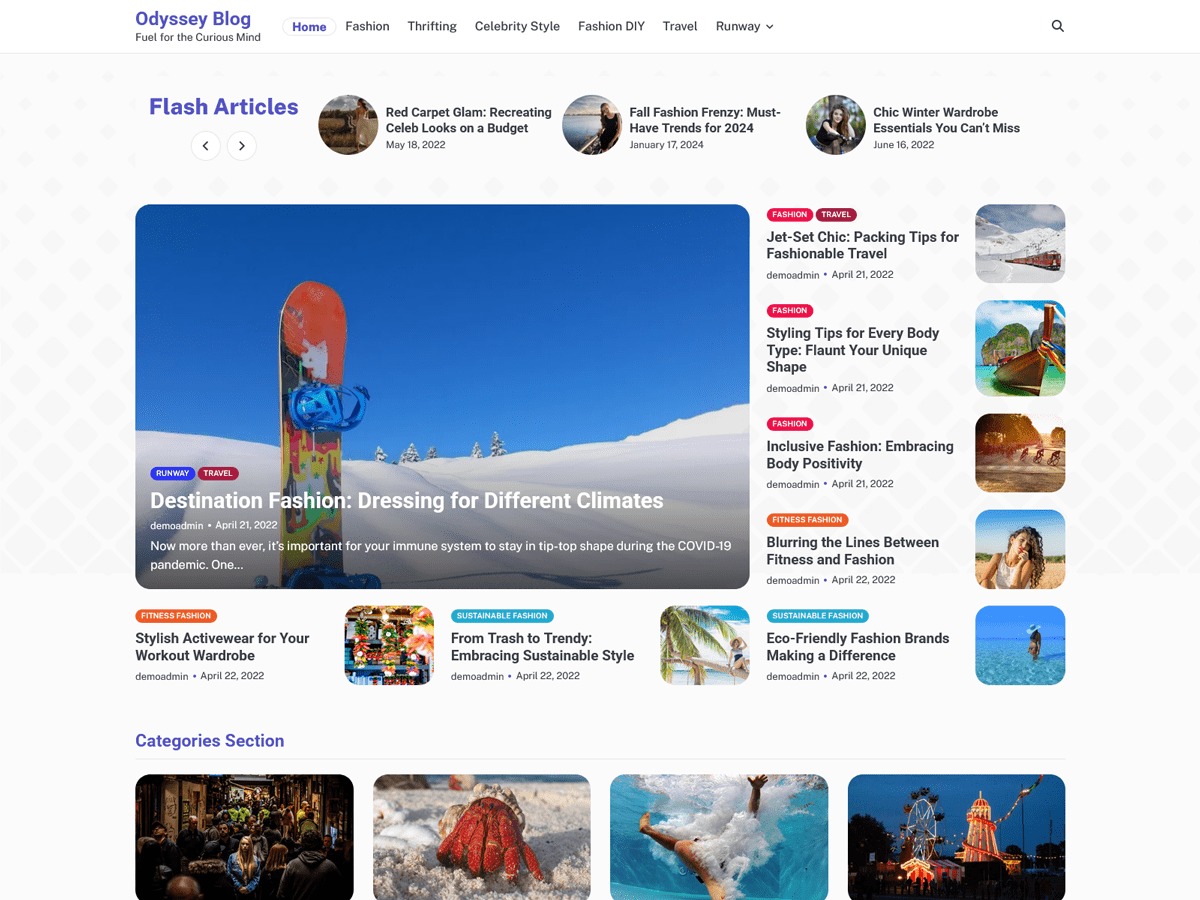Select Travel in the top navigation
1200x900 pixels.
679,26
